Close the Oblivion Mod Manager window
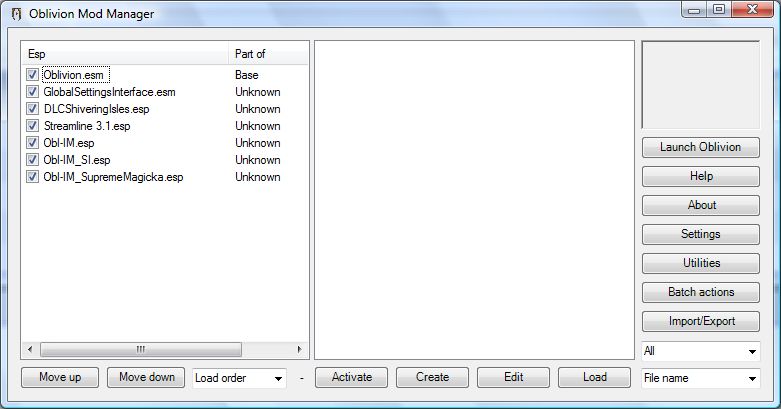This screenshot has width=781, height=409. (753, 9)
